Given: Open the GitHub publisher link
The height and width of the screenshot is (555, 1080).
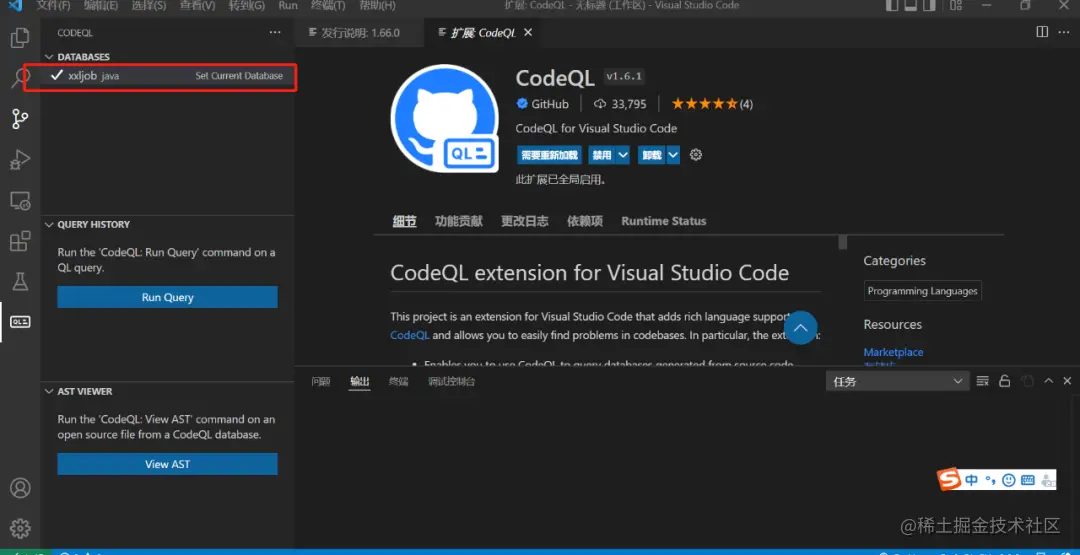Looking at the screenshot, I should tap(550, 104).
